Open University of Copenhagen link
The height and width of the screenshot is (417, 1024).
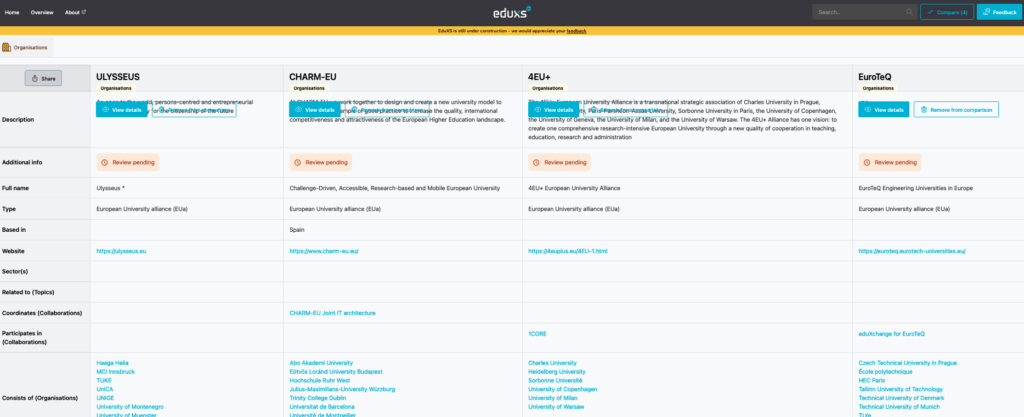pyautogui.click(x=562, y=389)
